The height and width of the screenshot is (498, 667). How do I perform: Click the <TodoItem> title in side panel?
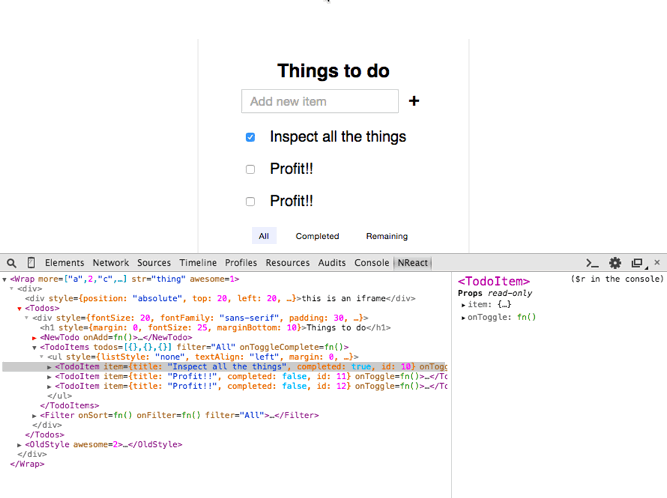pyautogui.click(x=493, y=281)
